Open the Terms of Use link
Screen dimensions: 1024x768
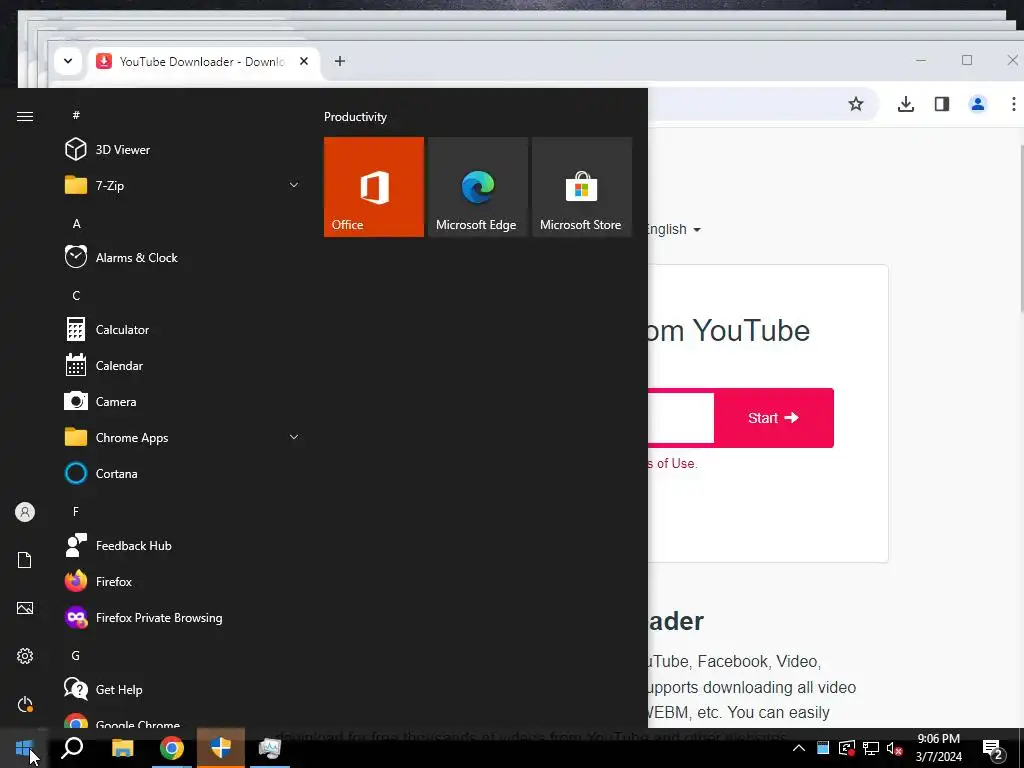tap(673, 463)
